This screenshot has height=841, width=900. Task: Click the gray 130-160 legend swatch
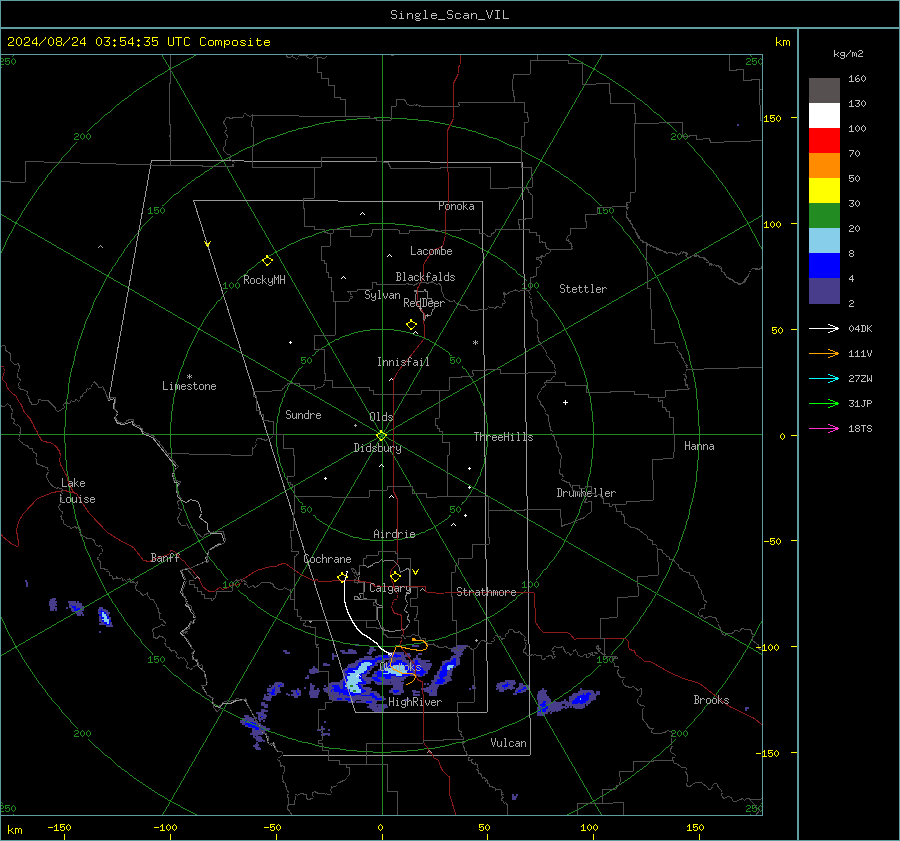click(824, 91)
